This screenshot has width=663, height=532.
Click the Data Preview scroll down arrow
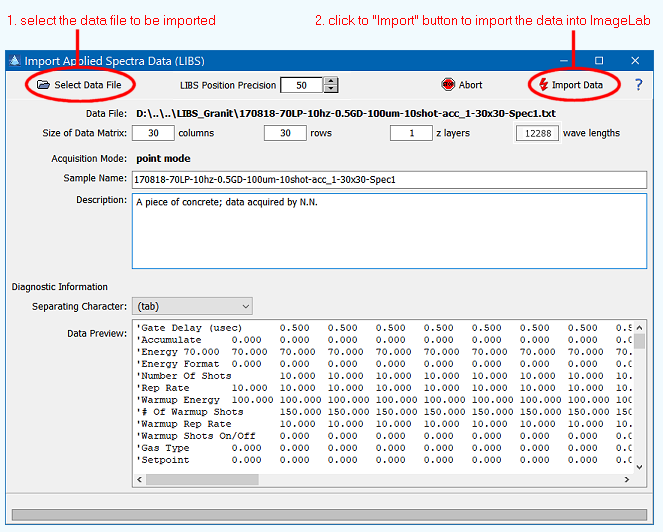pos(639,467)
